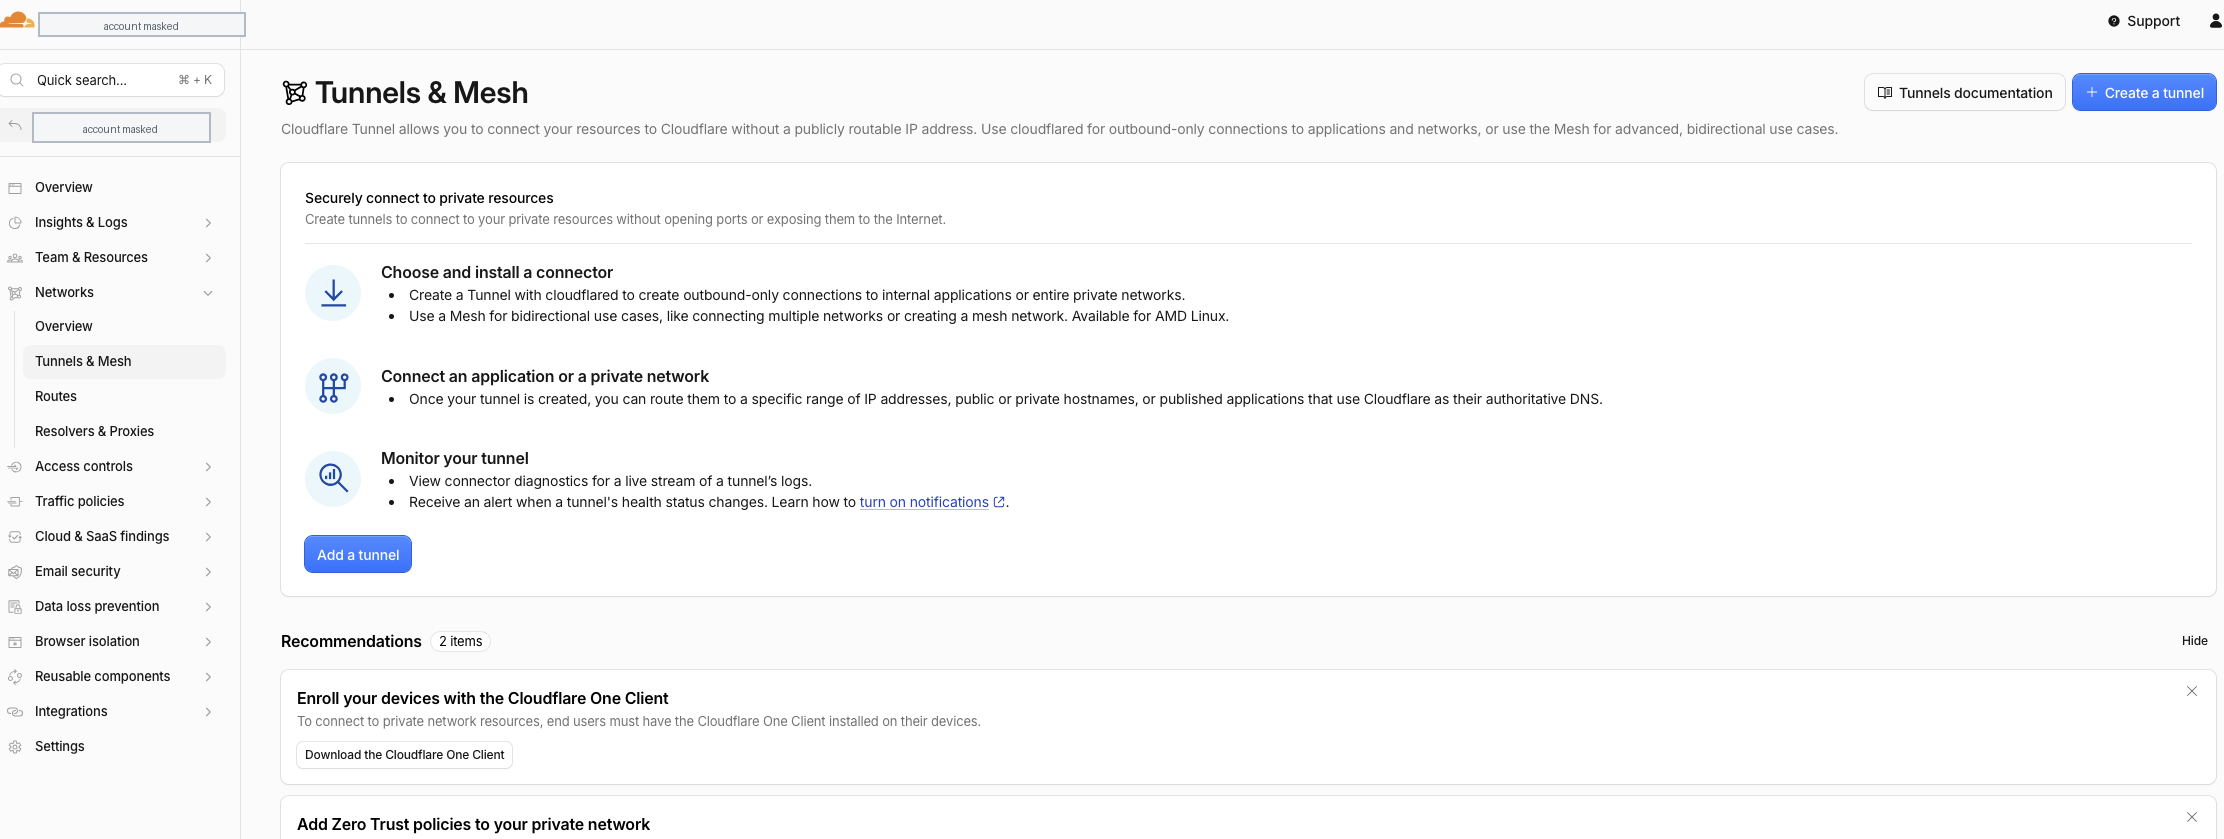Expand the Email security section
This screenshot has width=2224, height=839.
(x=208, y=572)
